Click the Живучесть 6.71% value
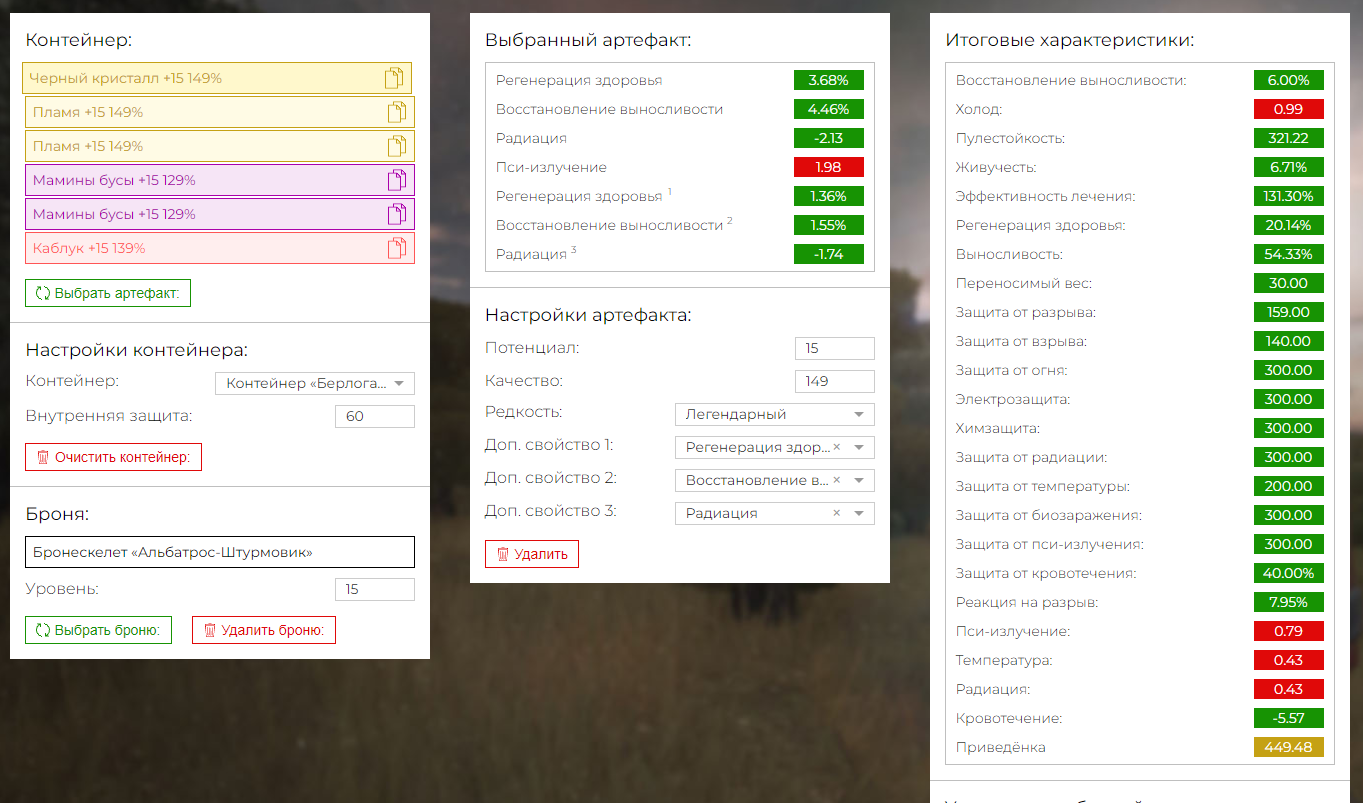Screen dimensions: 1363x803 coord(1289,167)
